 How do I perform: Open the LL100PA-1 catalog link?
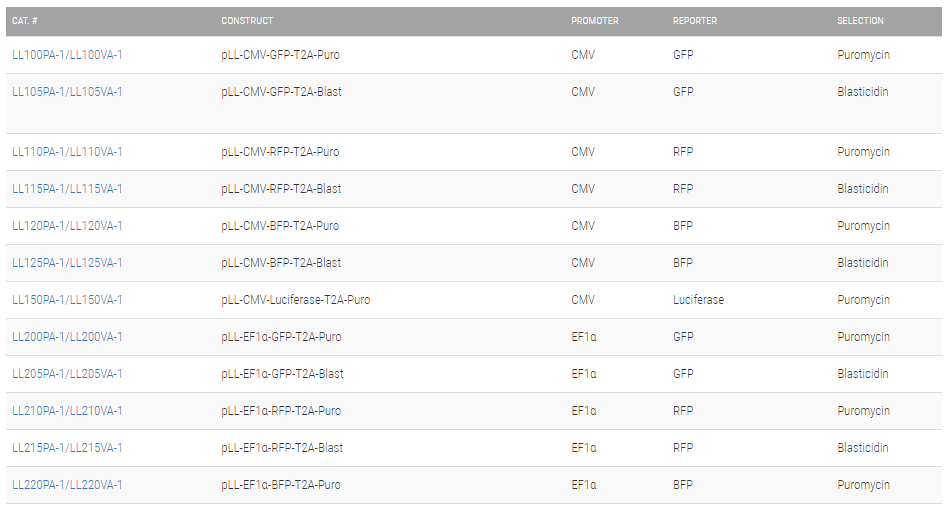coord(38,55)
